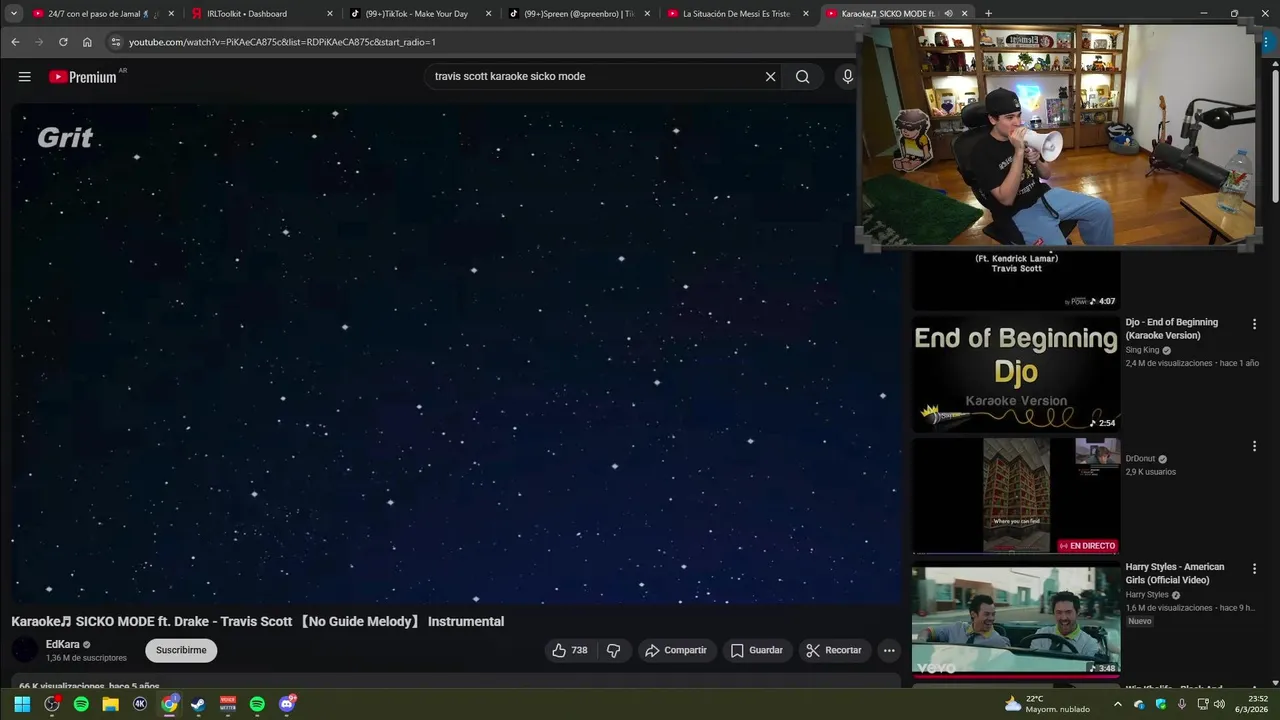1280x720 pixels.
Task: Open options menu for DrDonut stream
Action: click(x=1254, y=446)
